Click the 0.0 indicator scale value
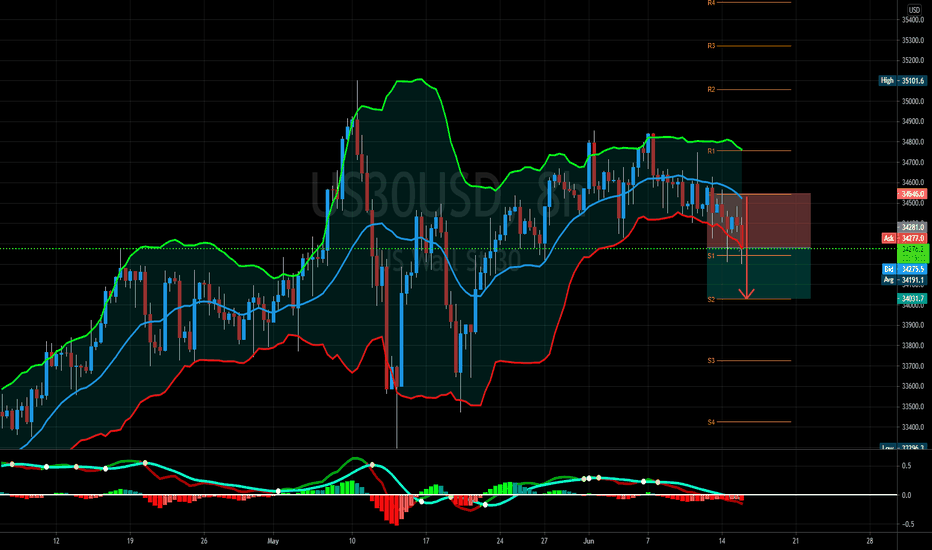The image size is (932, 550). pos(906,495)
